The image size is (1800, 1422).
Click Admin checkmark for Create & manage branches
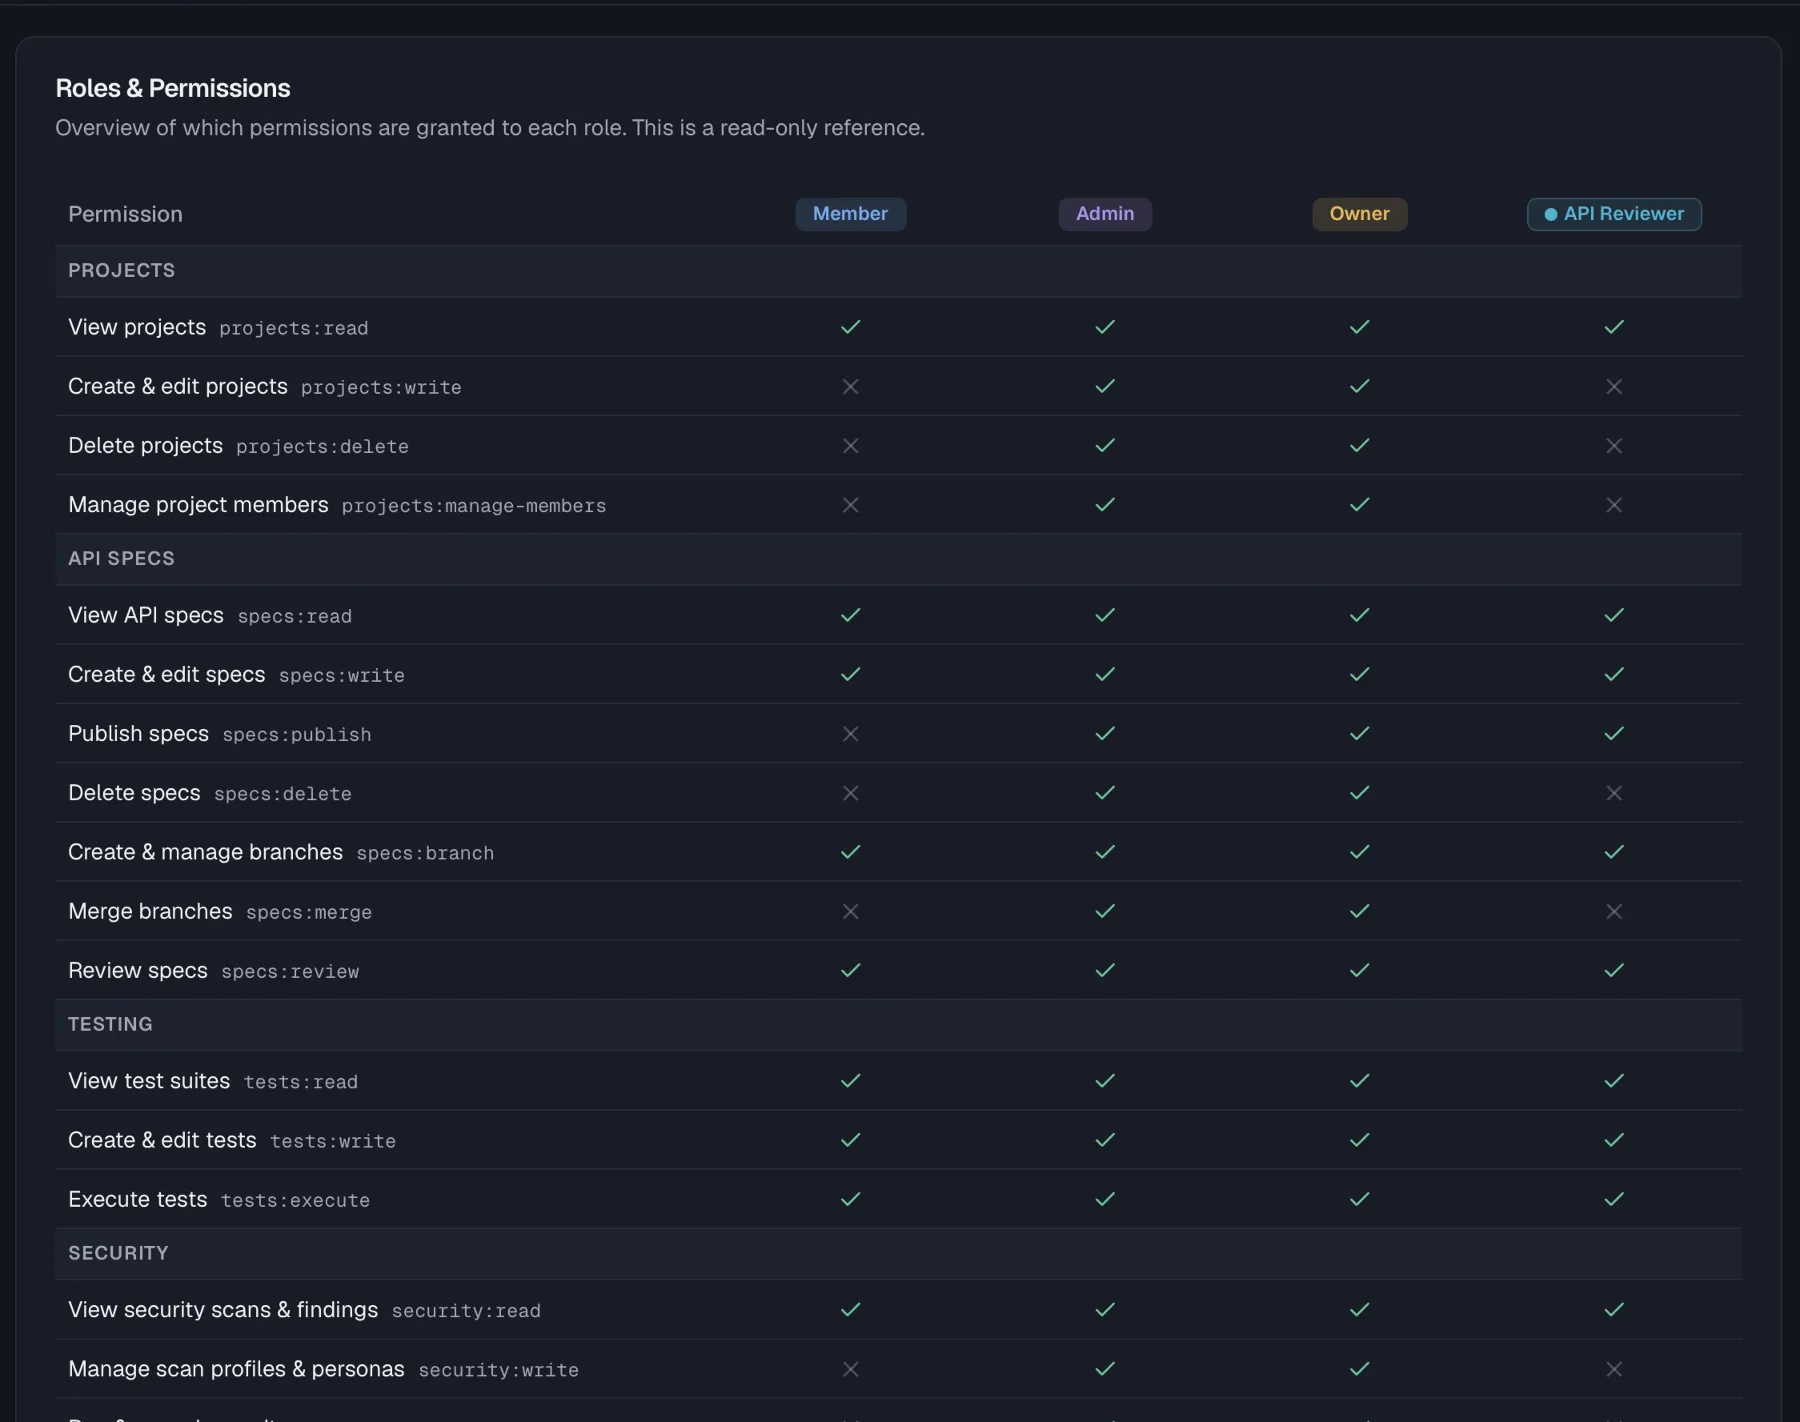pyautogui.click(x=1105, y=852)
